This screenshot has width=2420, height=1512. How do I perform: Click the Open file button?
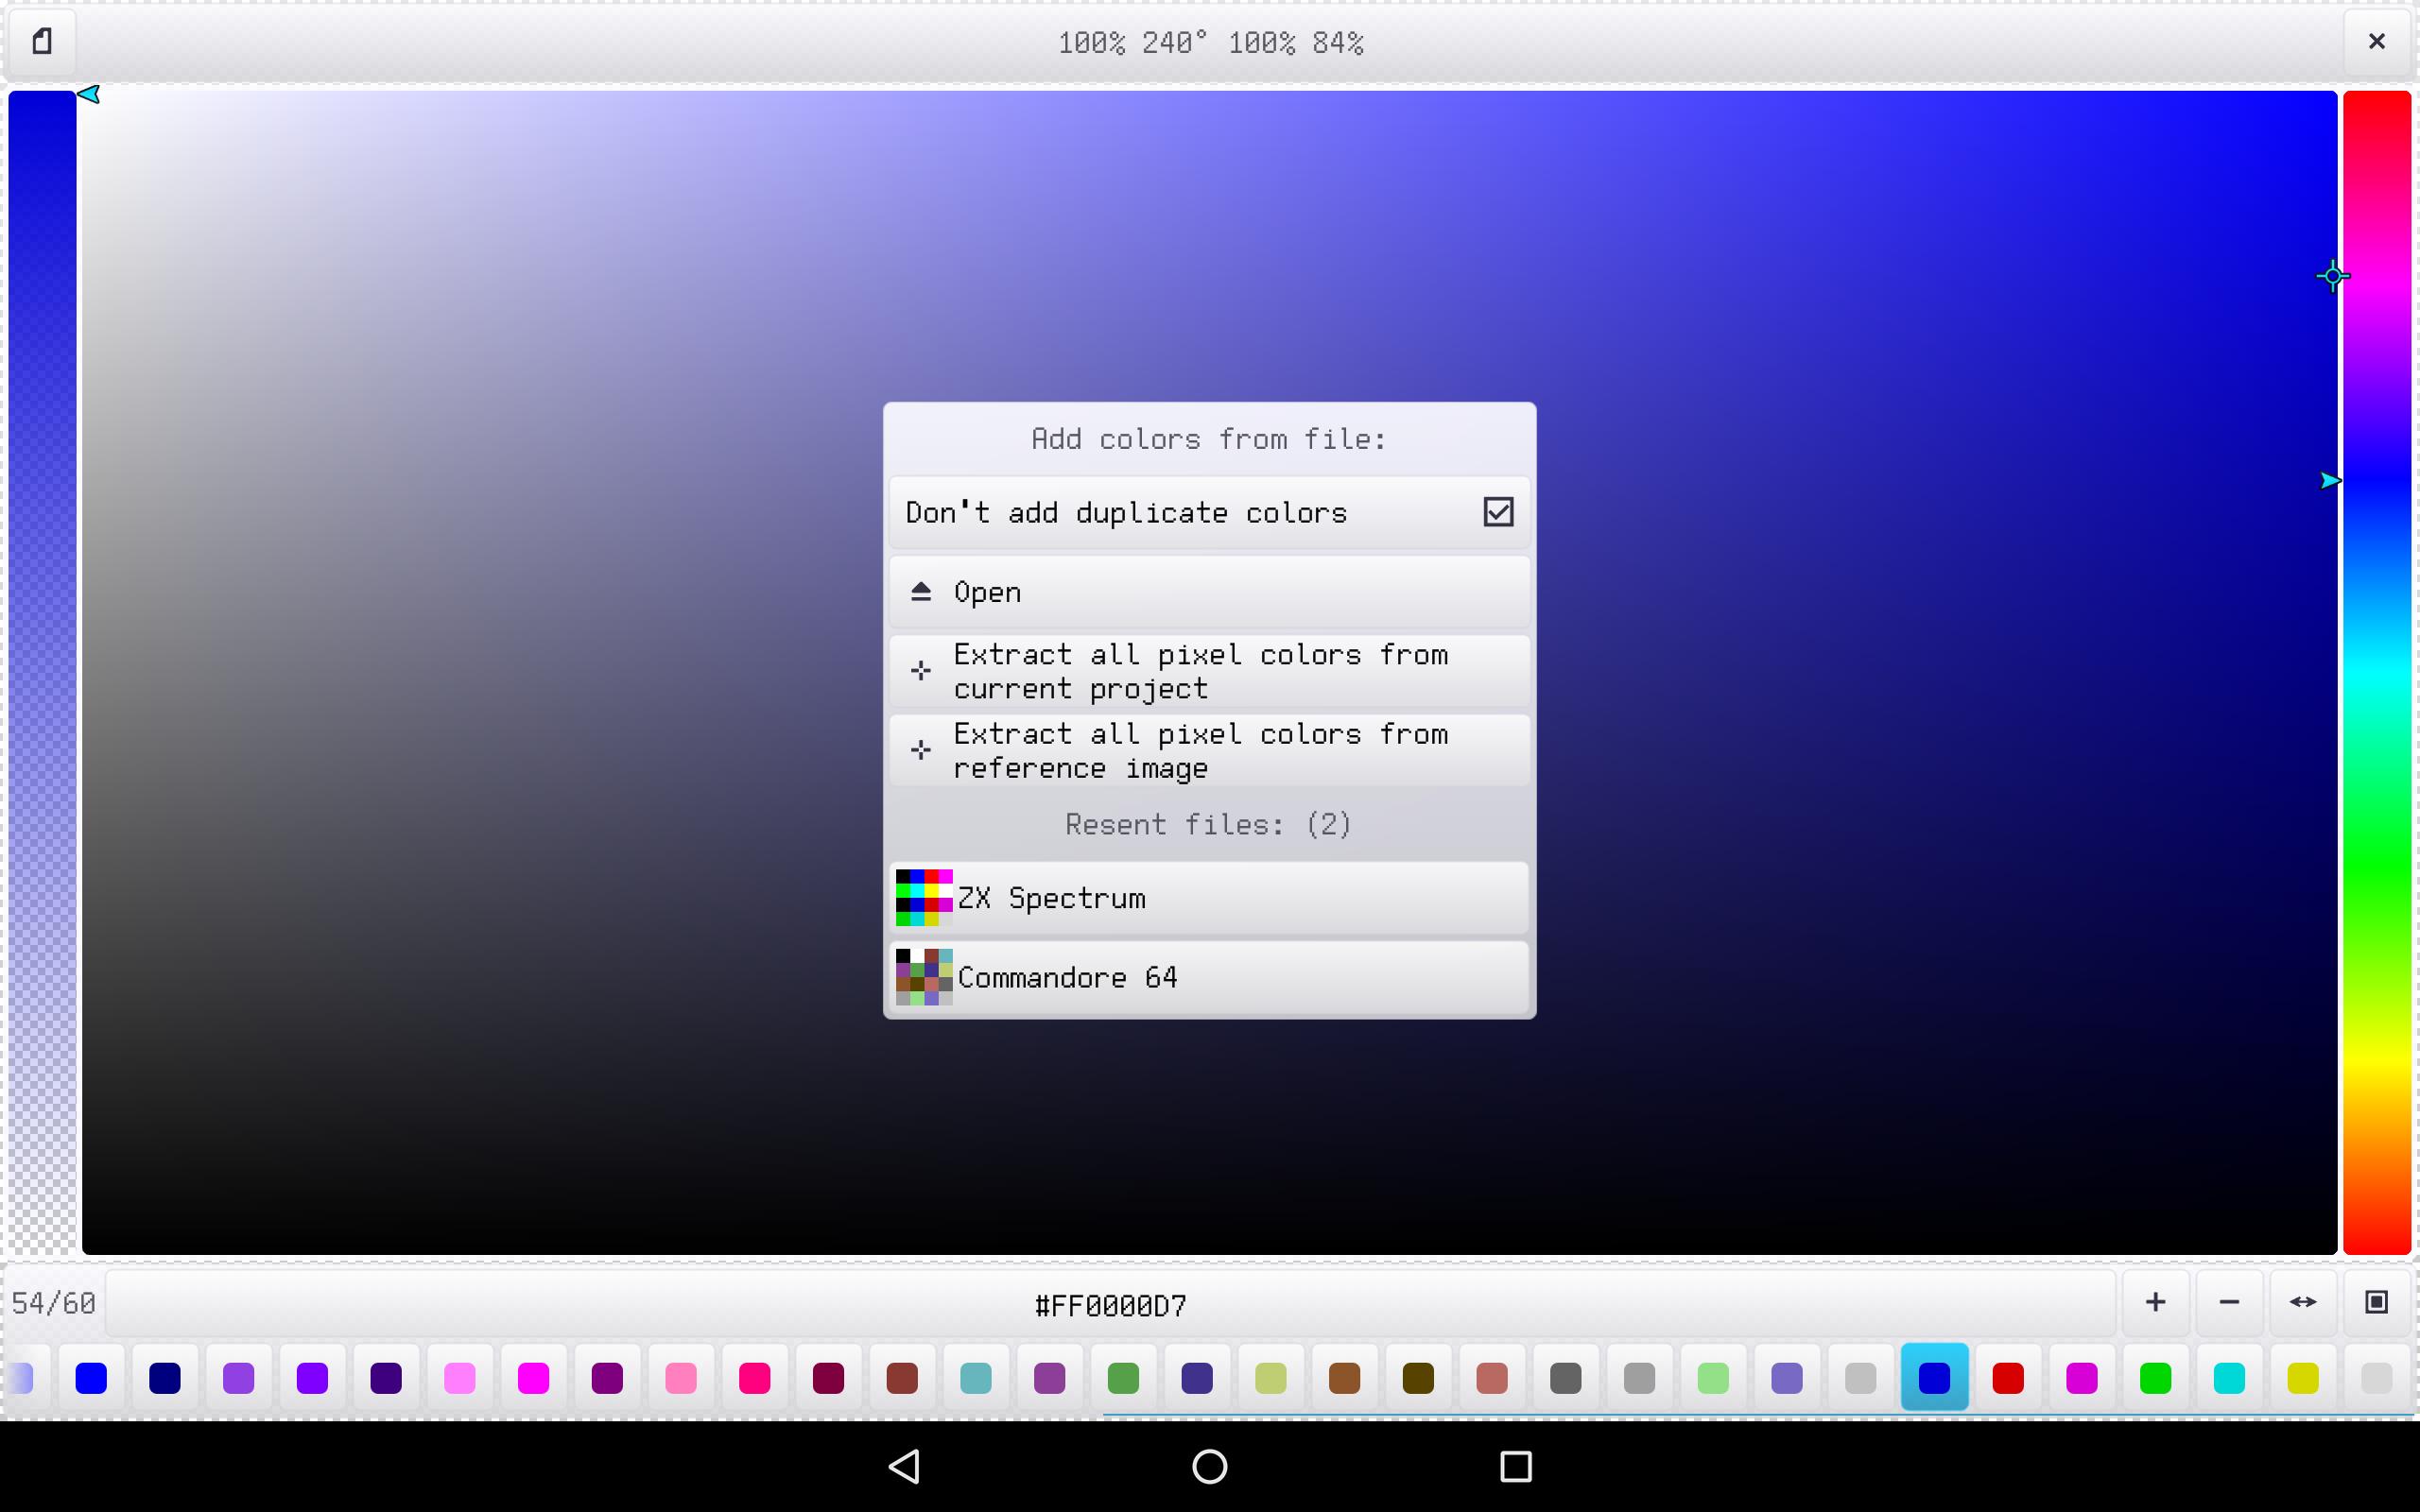[1210, 592]
